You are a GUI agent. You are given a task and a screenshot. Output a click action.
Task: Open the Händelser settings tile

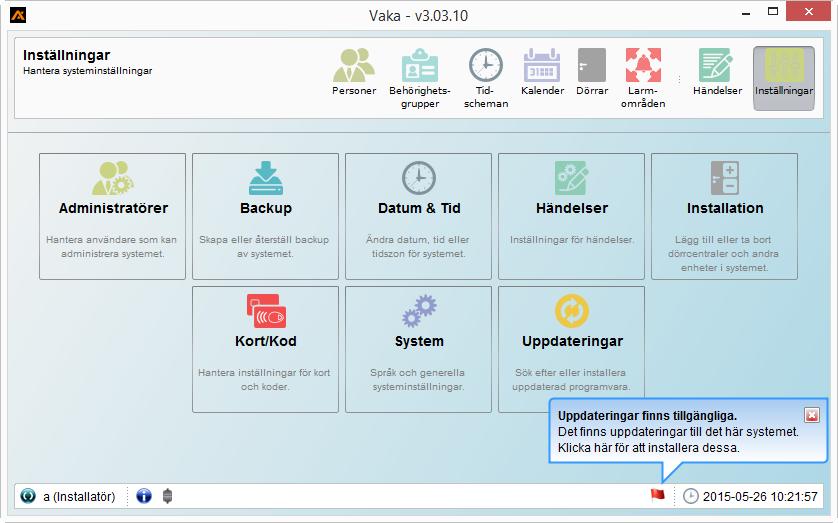571,216
